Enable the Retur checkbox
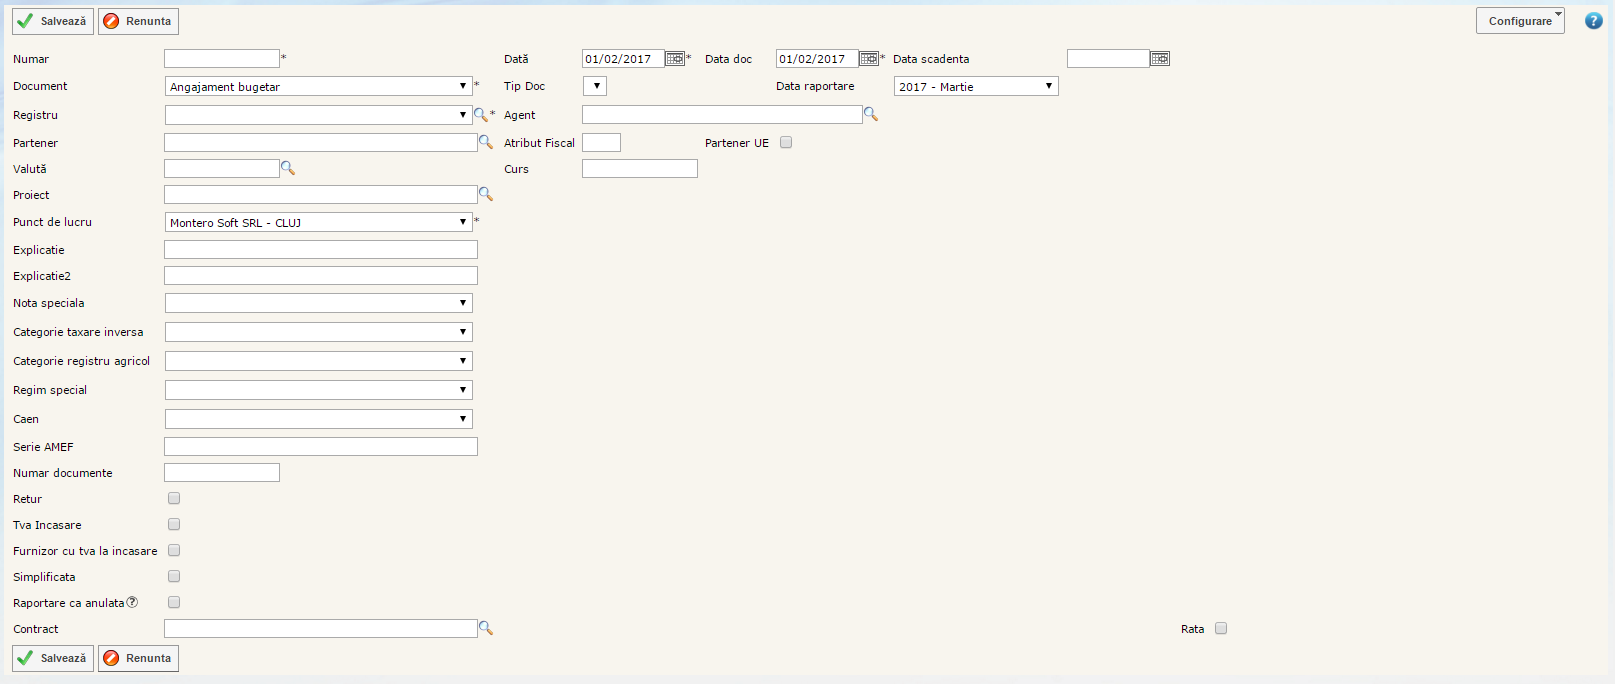The image size is (1615, 684). 174,498
